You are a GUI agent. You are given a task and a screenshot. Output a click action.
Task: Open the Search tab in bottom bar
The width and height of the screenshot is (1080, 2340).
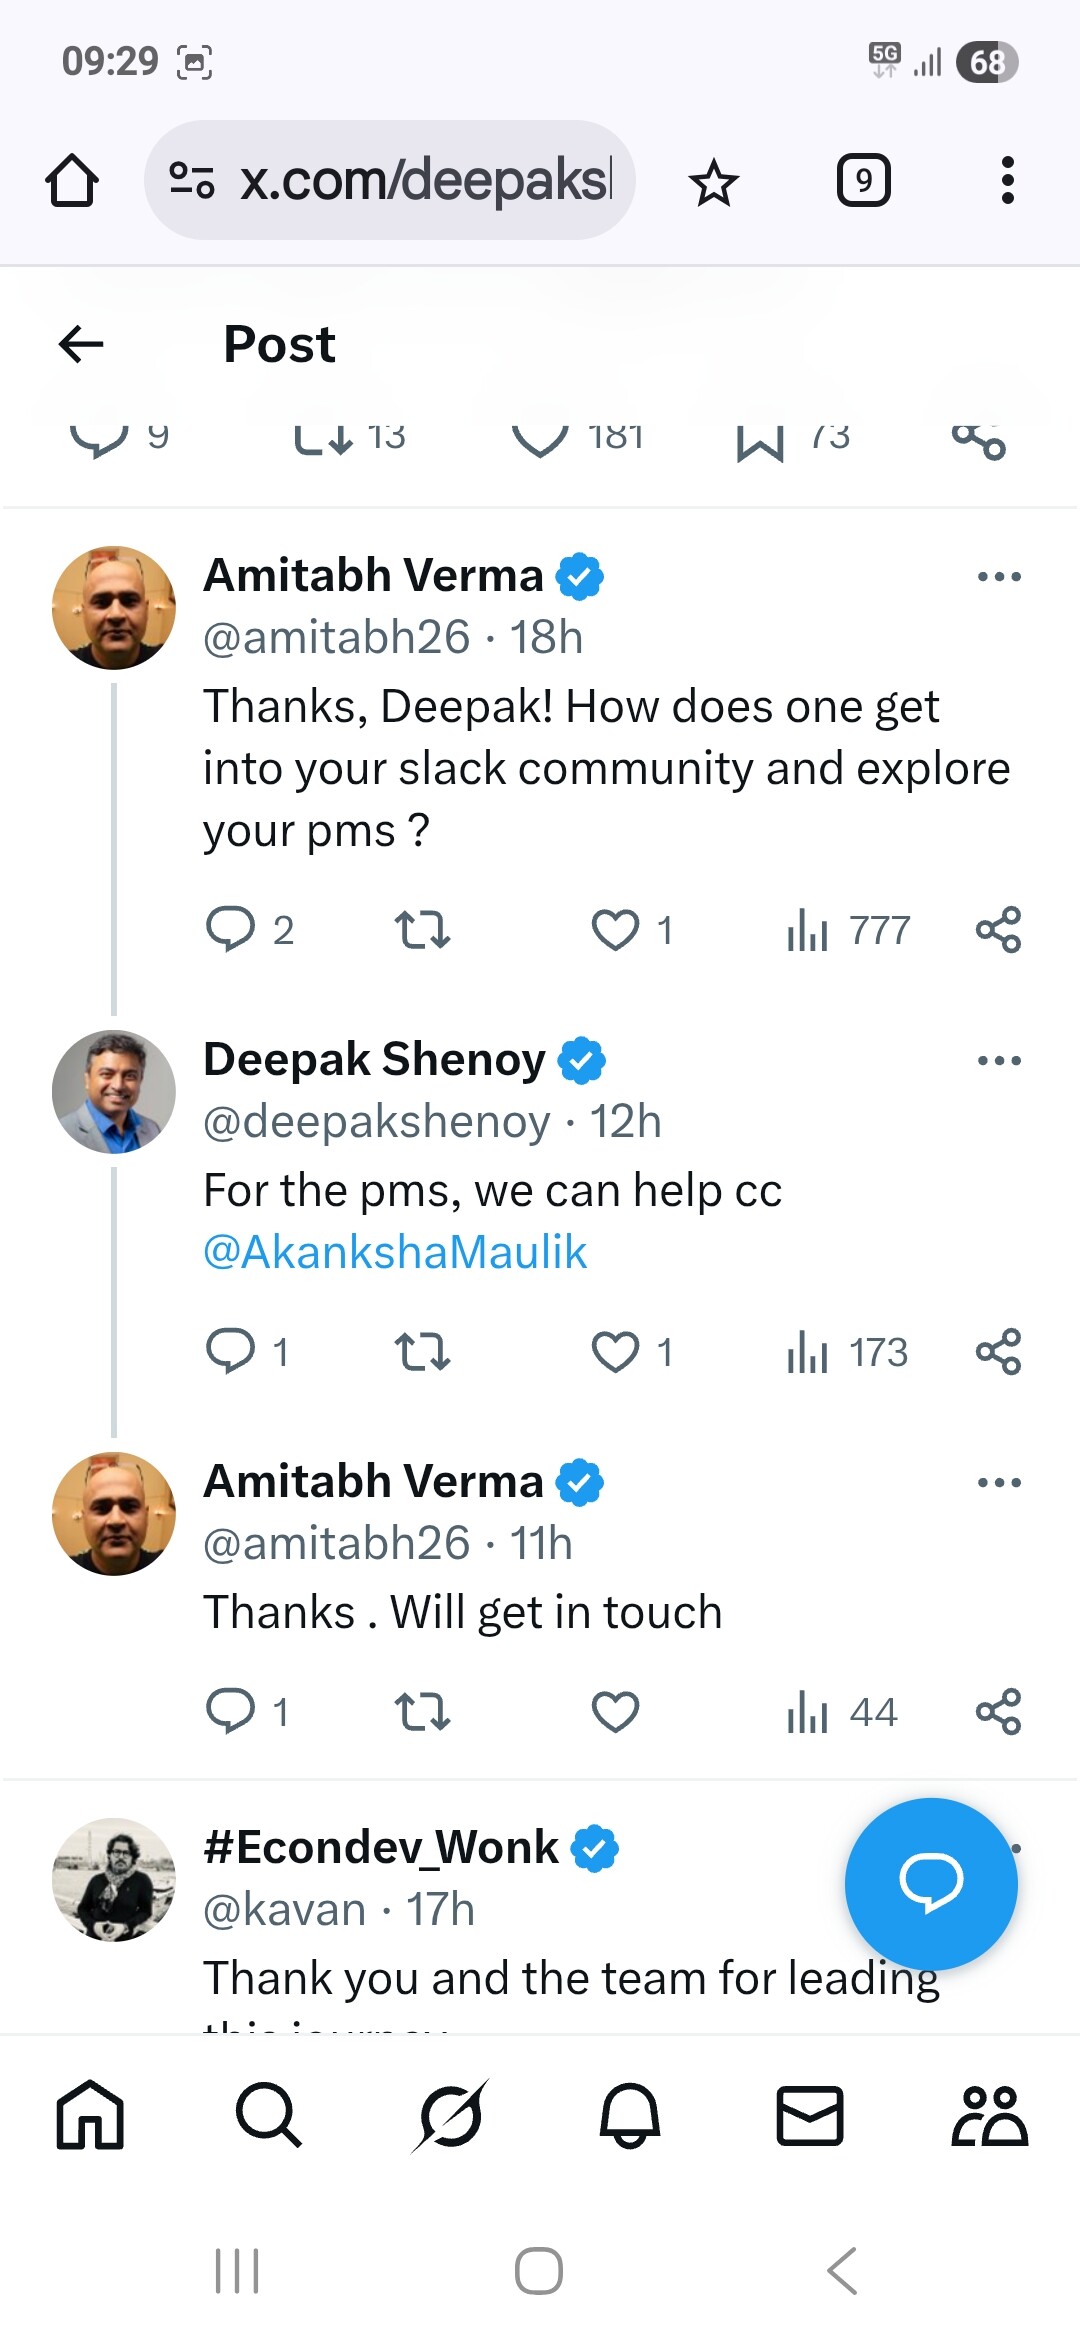269,2115
